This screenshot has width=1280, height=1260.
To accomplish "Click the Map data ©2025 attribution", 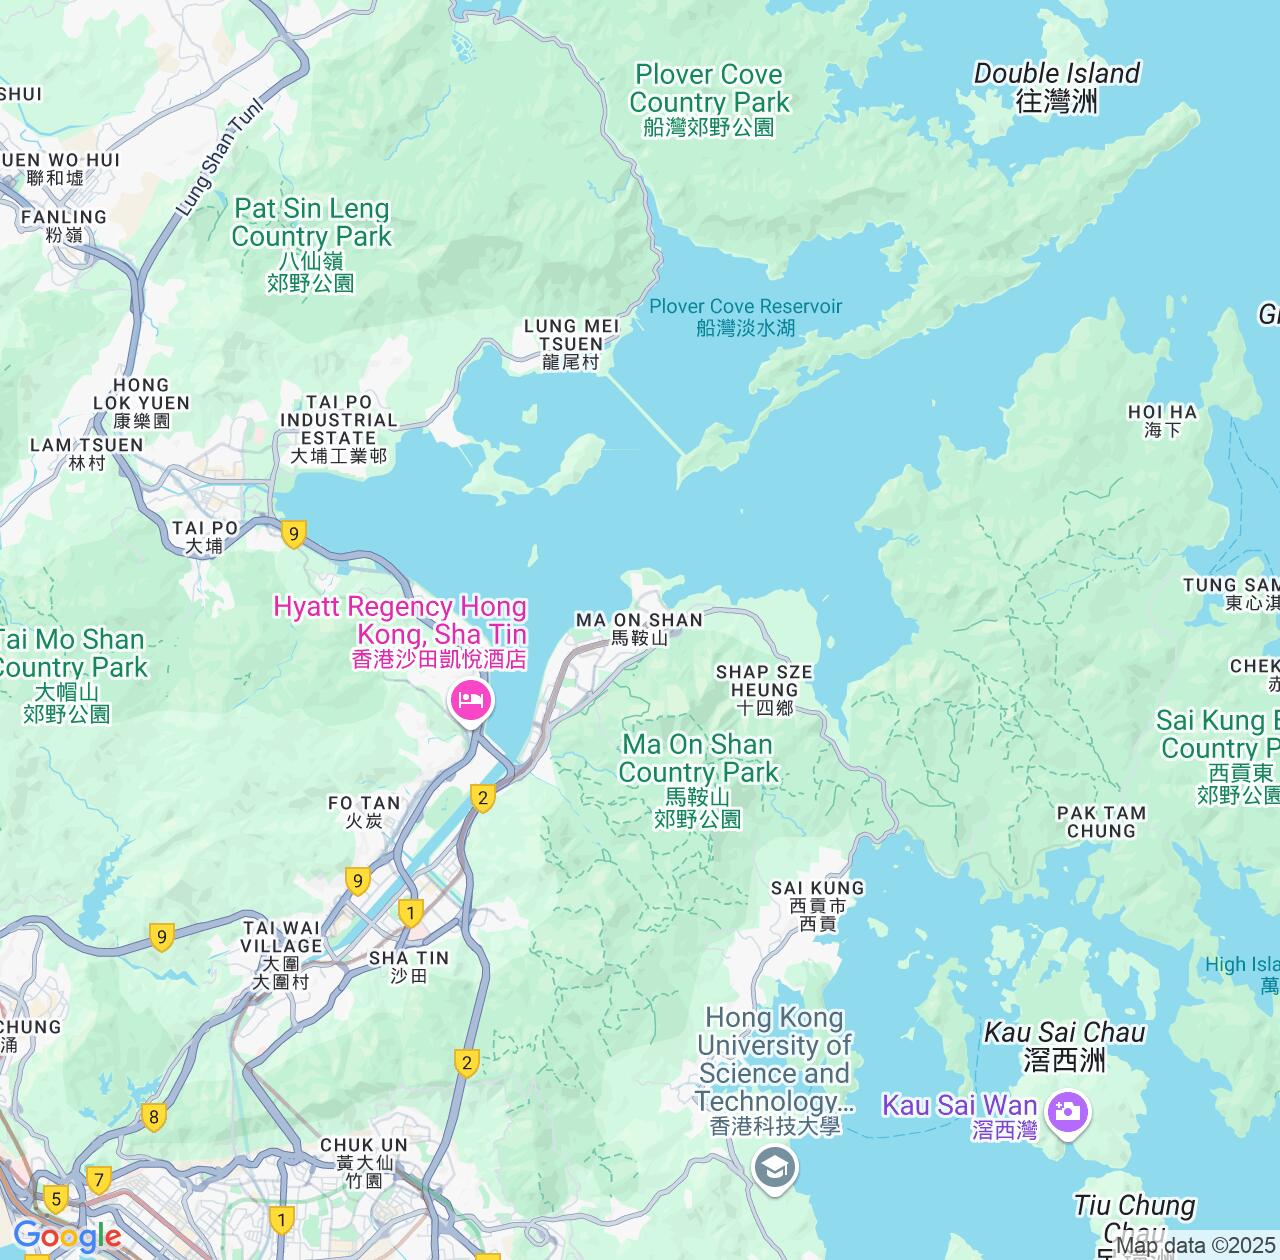I will coord(1196,1246).
